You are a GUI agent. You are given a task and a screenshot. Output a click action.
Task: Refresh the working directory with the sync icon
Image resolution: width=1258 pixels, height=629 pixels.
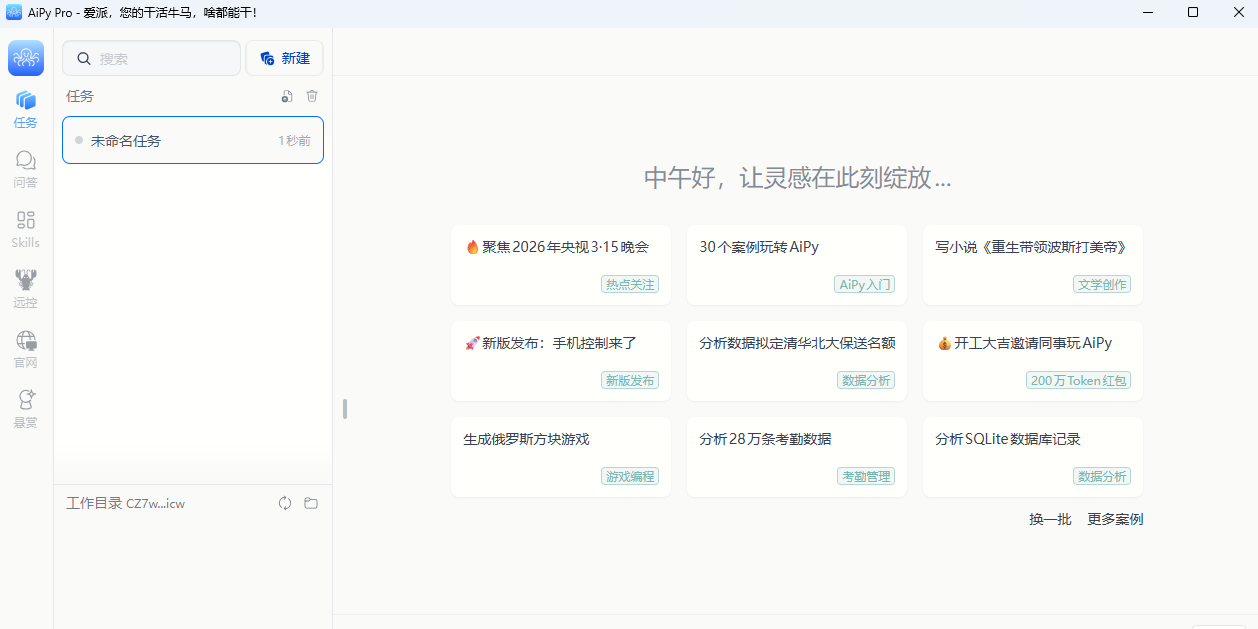coord(285,503)
